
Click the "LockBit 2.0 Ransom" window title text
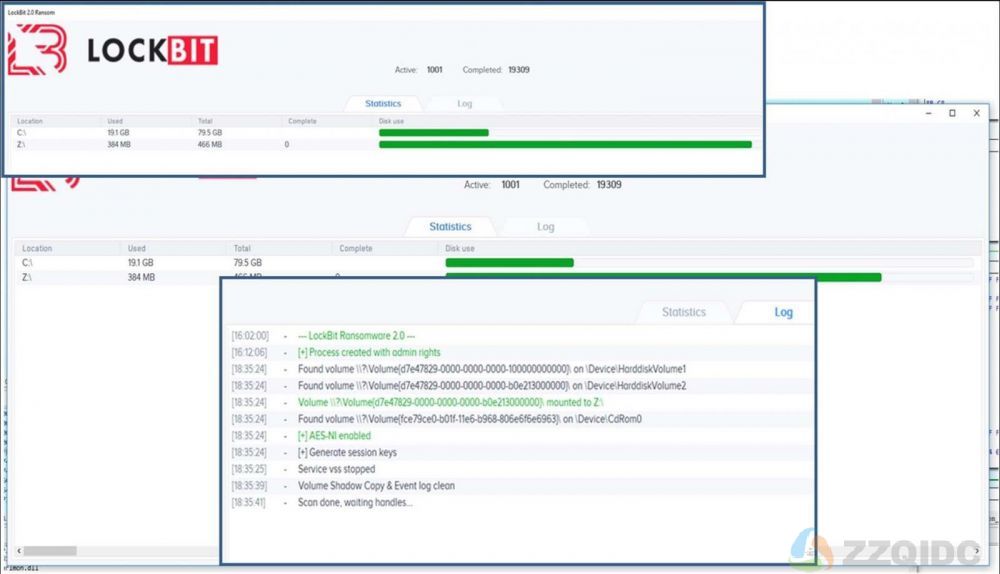pos(31,12)
